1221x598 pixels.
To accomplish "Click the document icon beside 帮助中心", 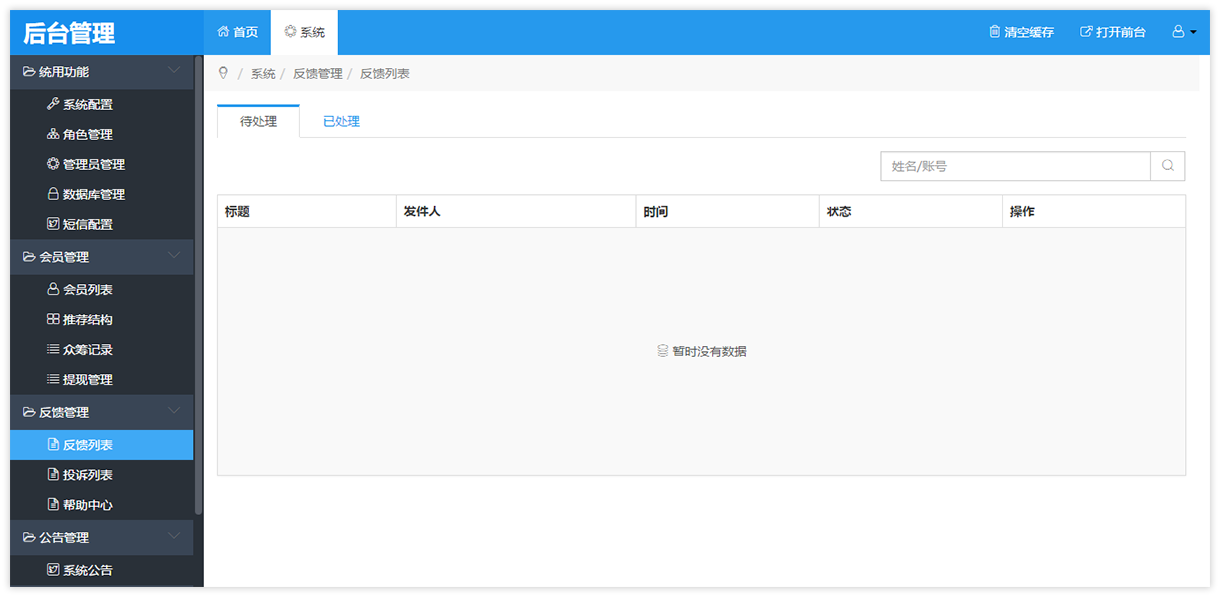I will 53,504.
